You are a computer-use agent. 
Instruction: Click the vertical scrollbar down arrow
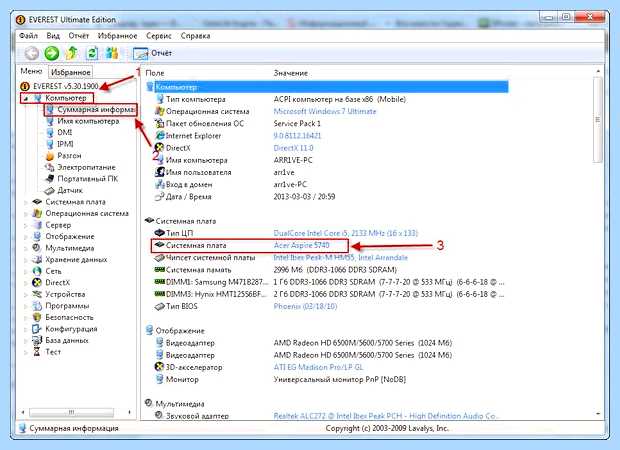pyautogui.click(x=598, y=414)
